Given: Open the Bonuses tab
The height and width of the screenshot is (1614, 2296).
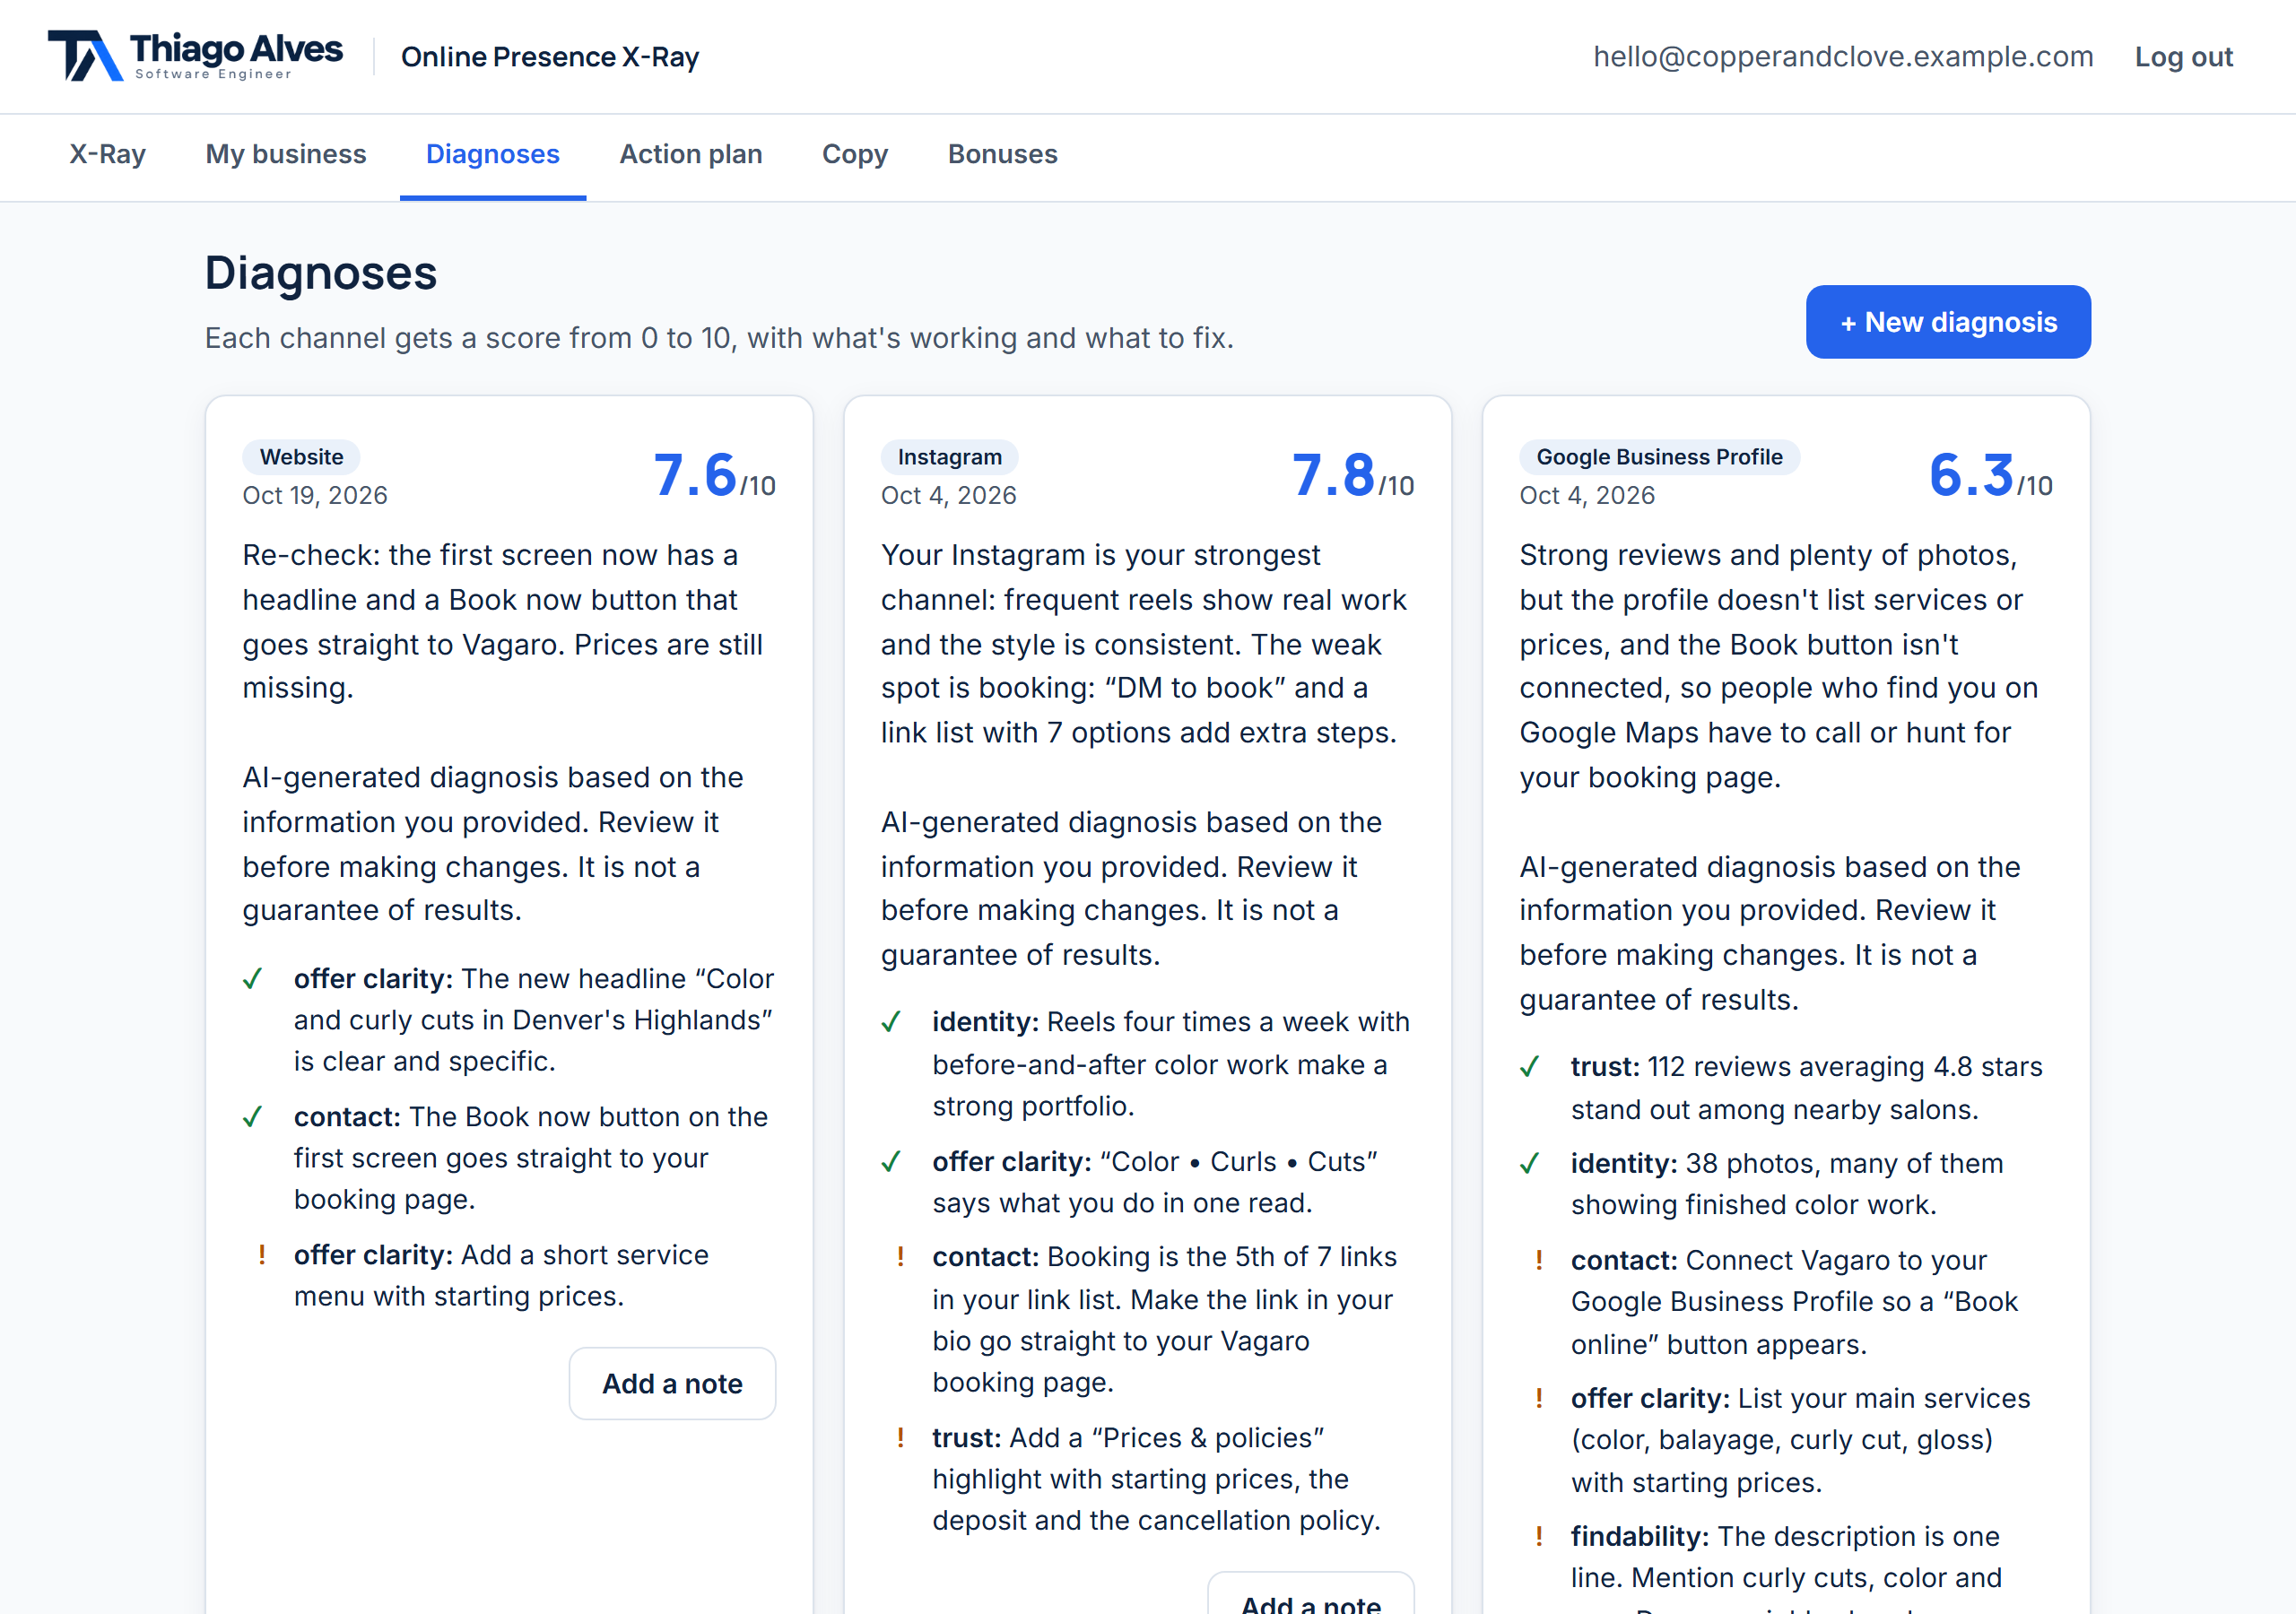Looking at the screenshot, I should [x=1003, y=154].
